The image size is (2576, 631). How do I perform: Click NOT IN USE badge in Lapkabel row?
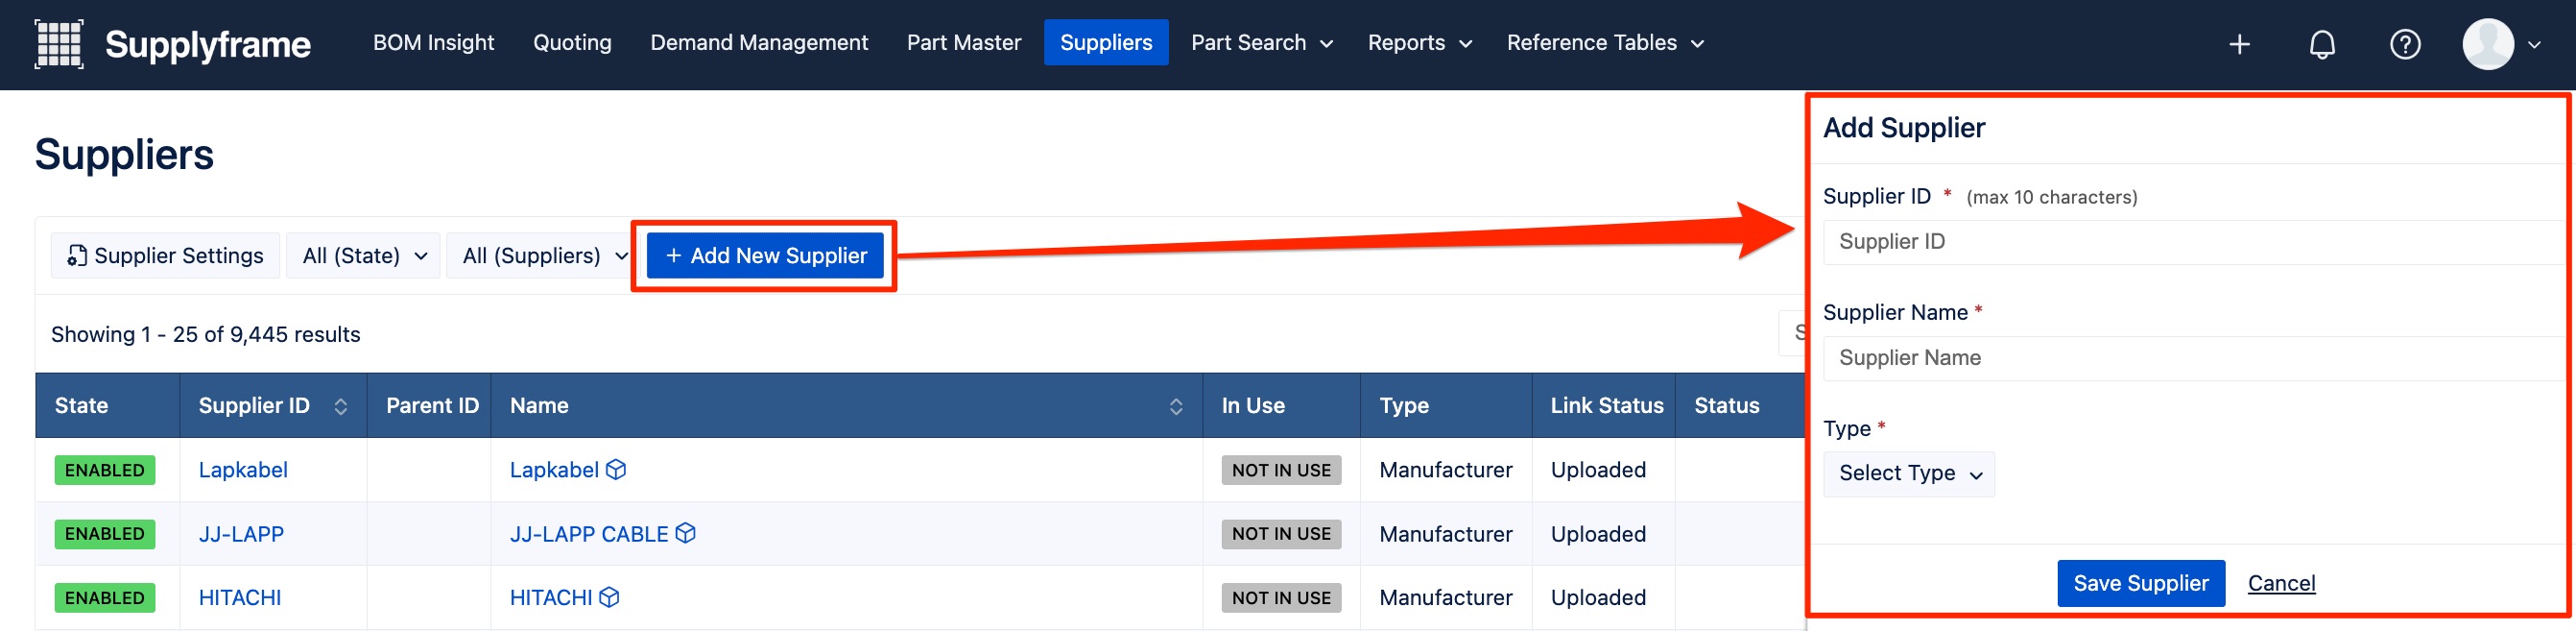pos(1281,470)
